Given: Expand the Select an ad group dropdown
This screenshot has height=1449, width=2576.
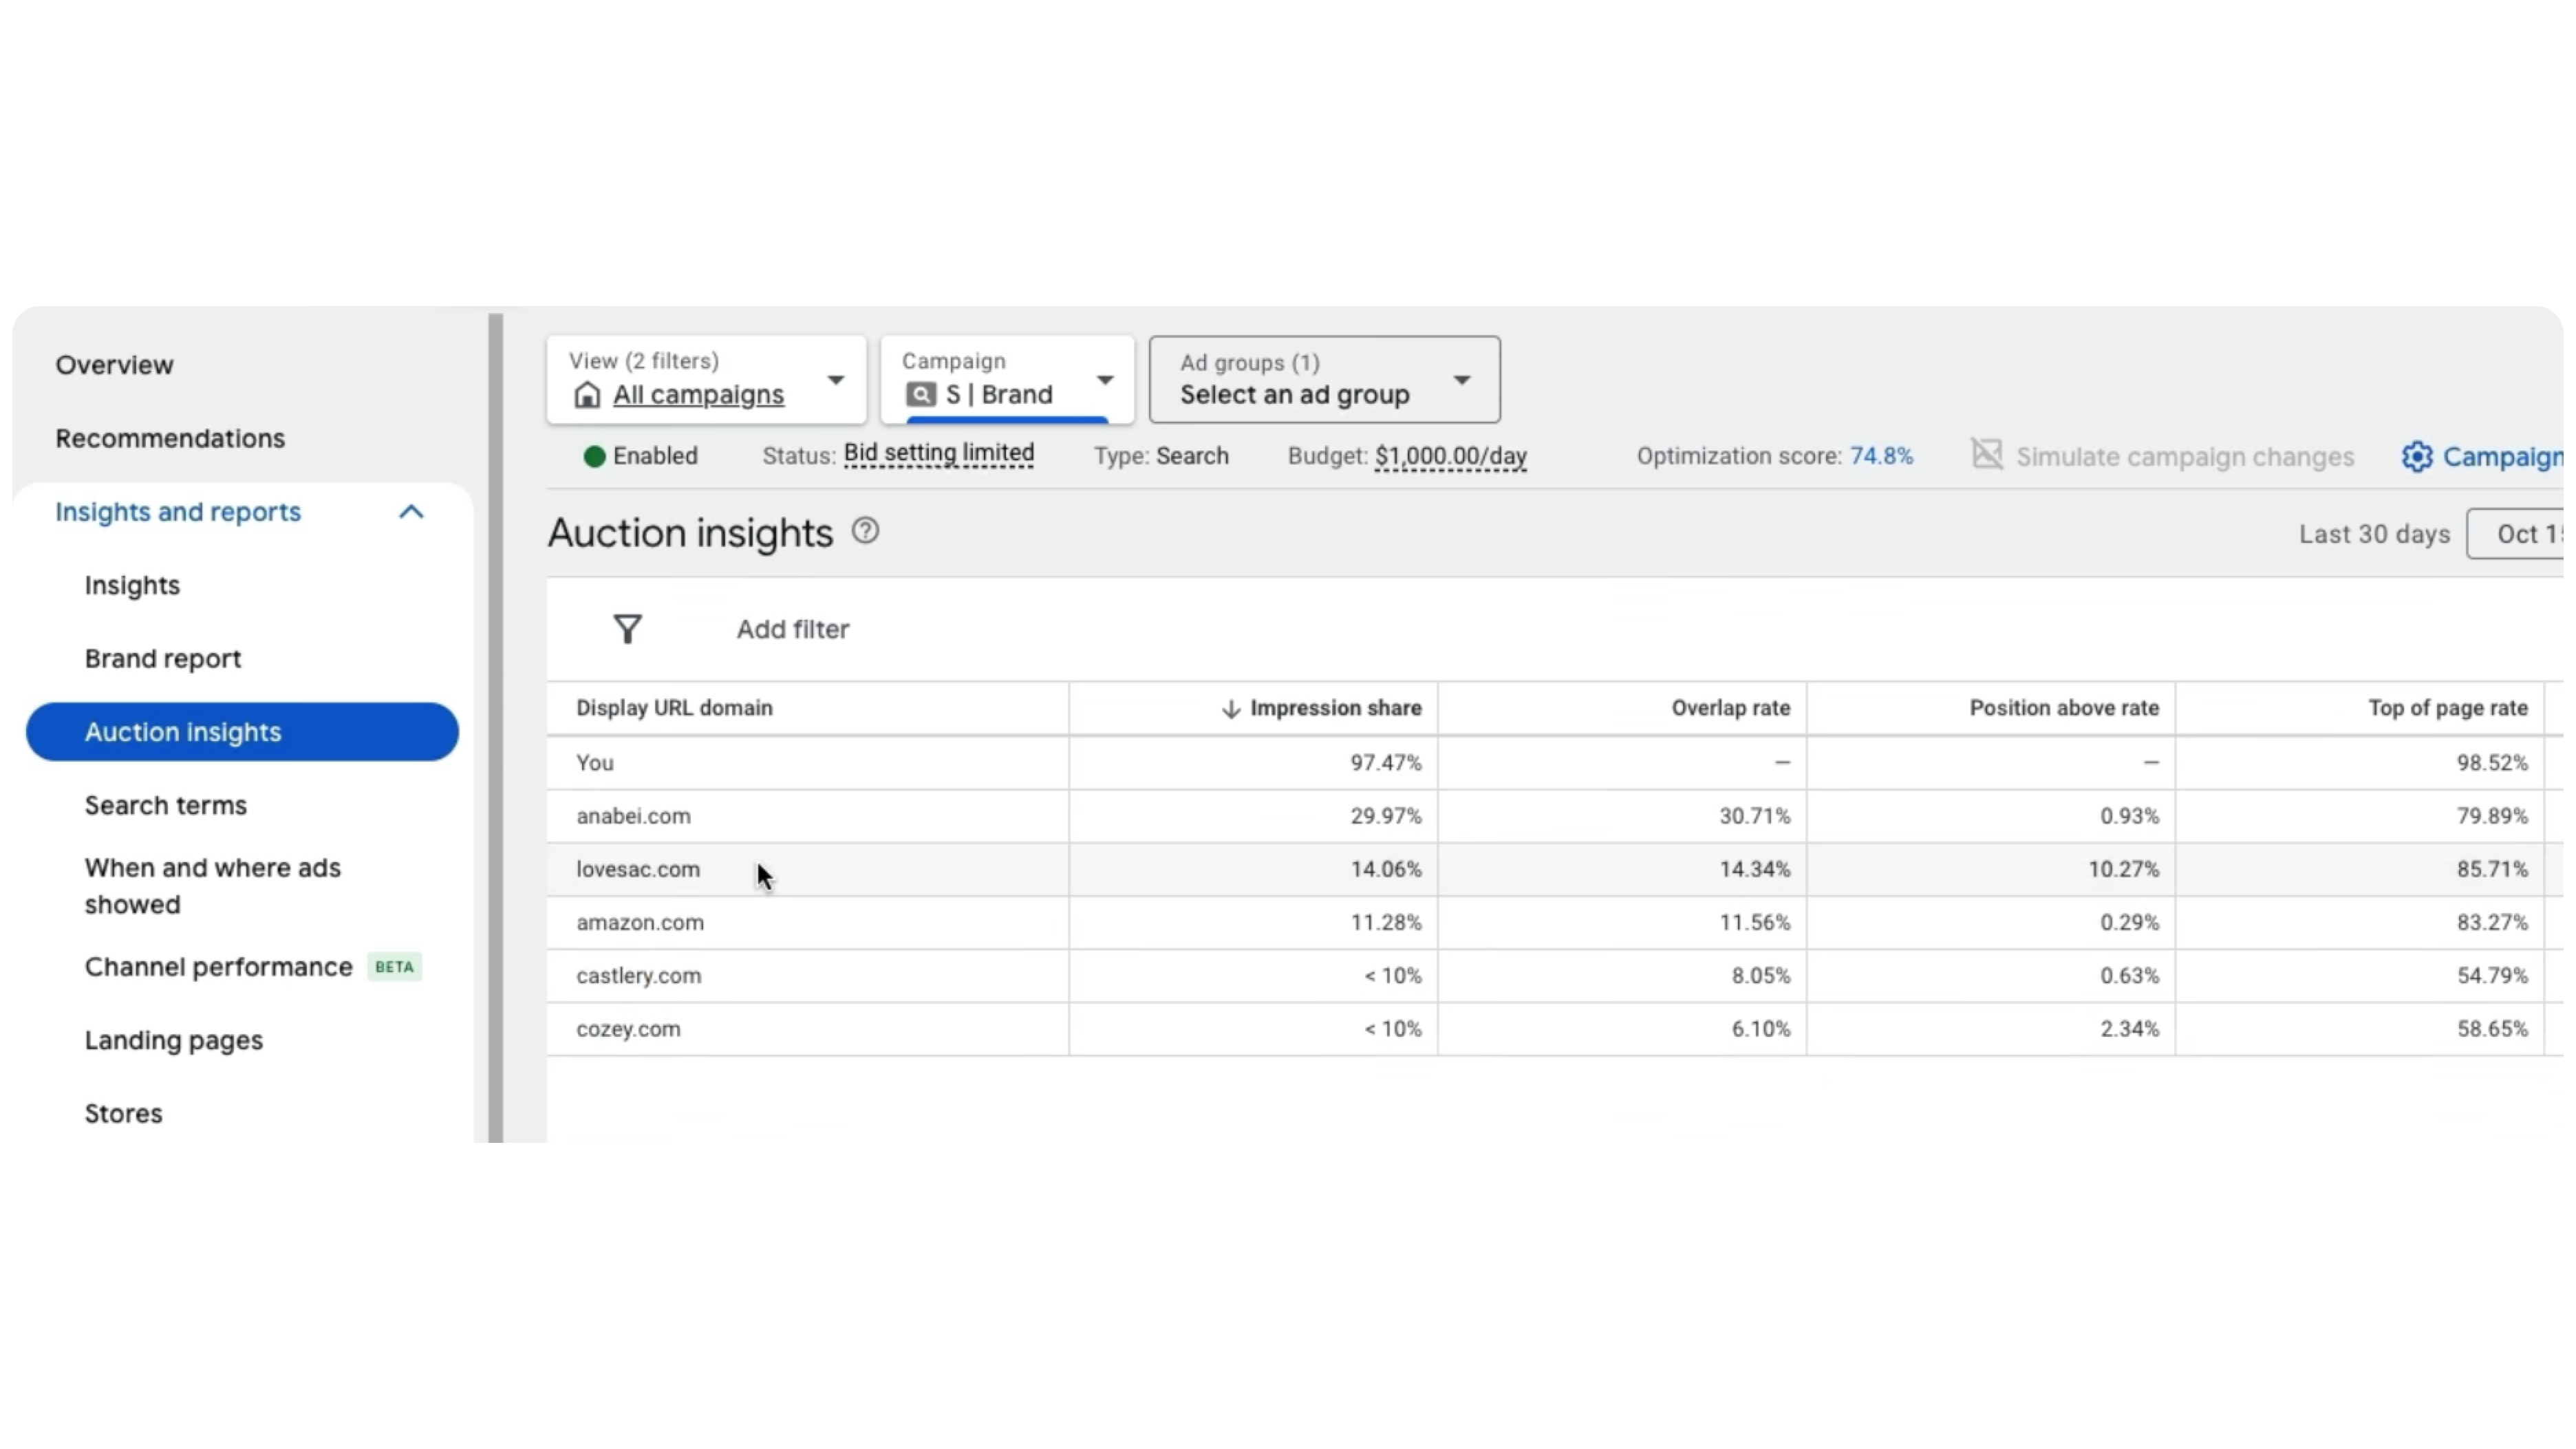Looking at the screenshot, I should pyautogui.click(x=1461, y=380).
